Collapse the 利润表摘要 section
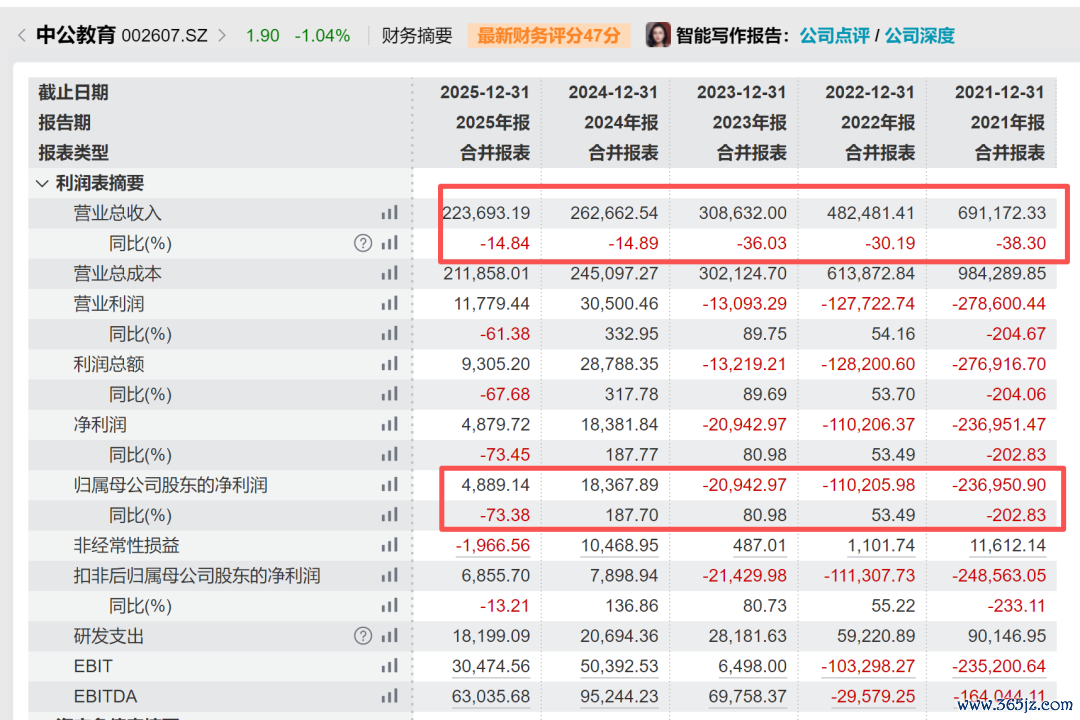This screenshot has height=720, width=1080. [42, 183]
